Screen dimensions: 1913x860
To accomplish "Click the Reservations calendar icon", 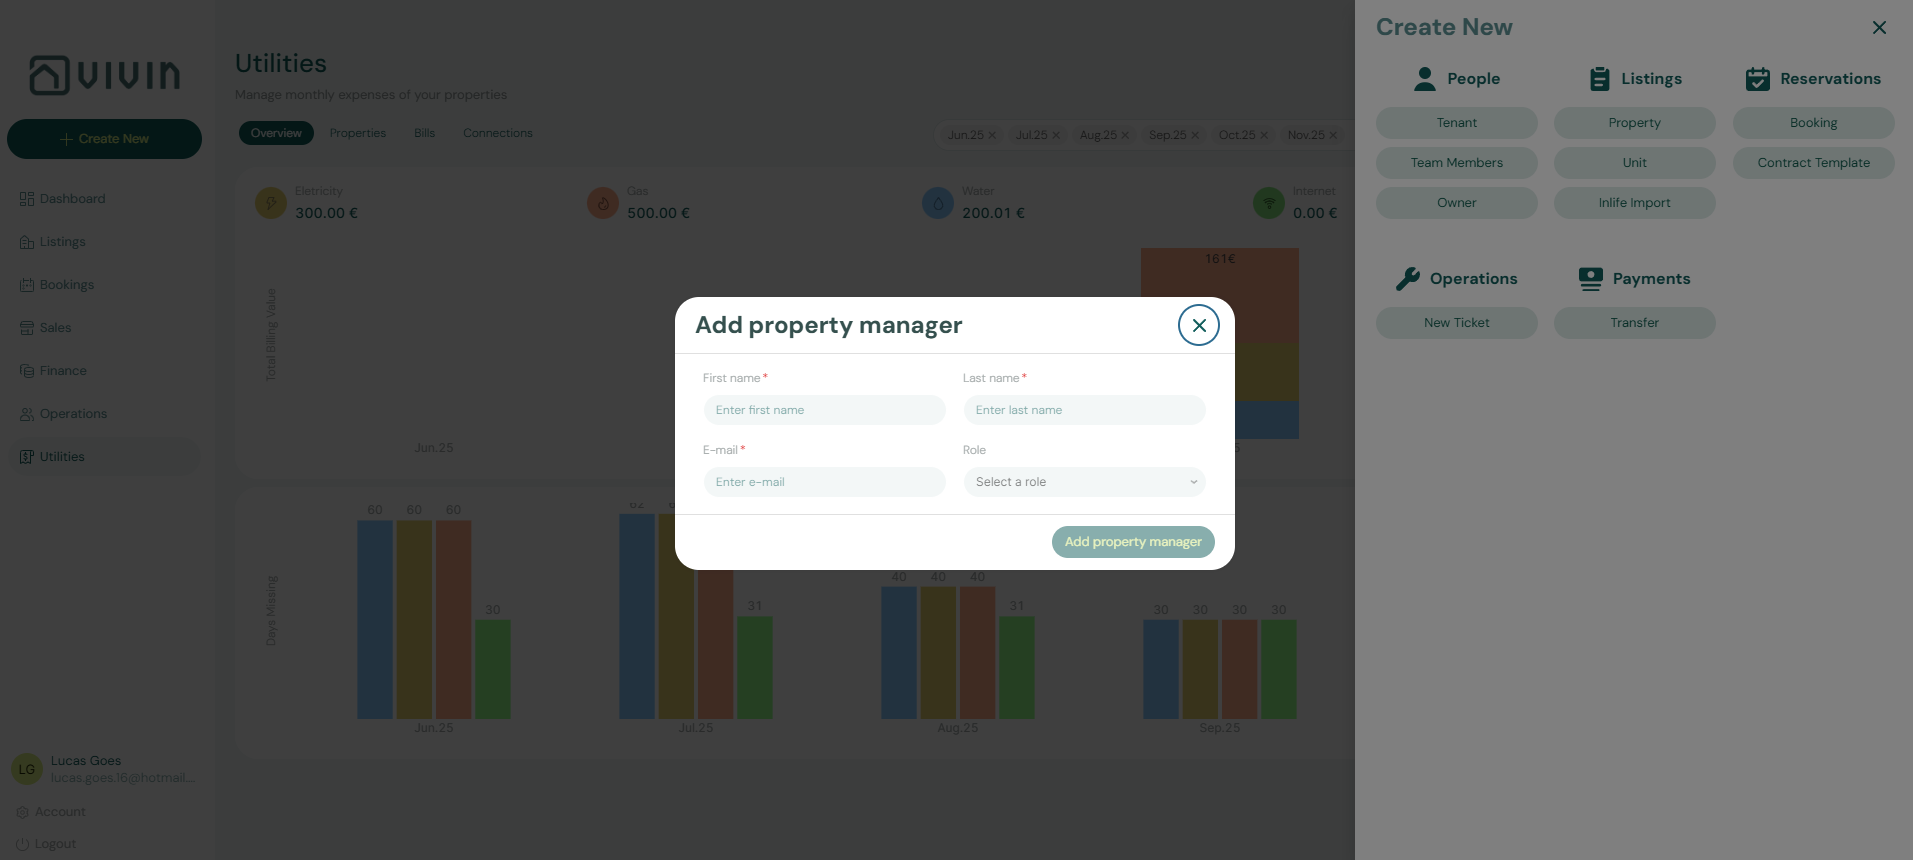I will point(1758,79).
